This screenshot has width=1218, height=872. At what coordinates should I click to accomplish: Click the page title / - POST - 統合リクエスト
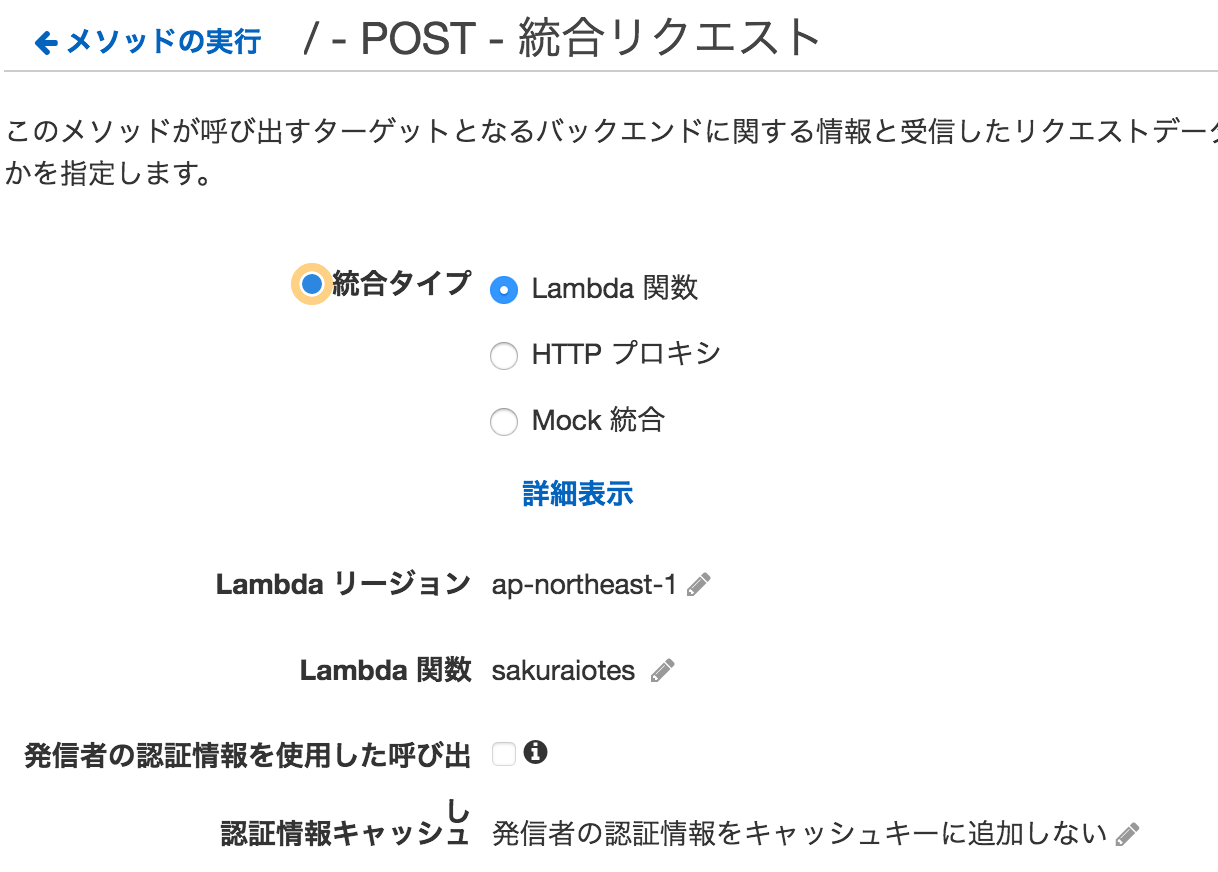click(x=561, y=40)
